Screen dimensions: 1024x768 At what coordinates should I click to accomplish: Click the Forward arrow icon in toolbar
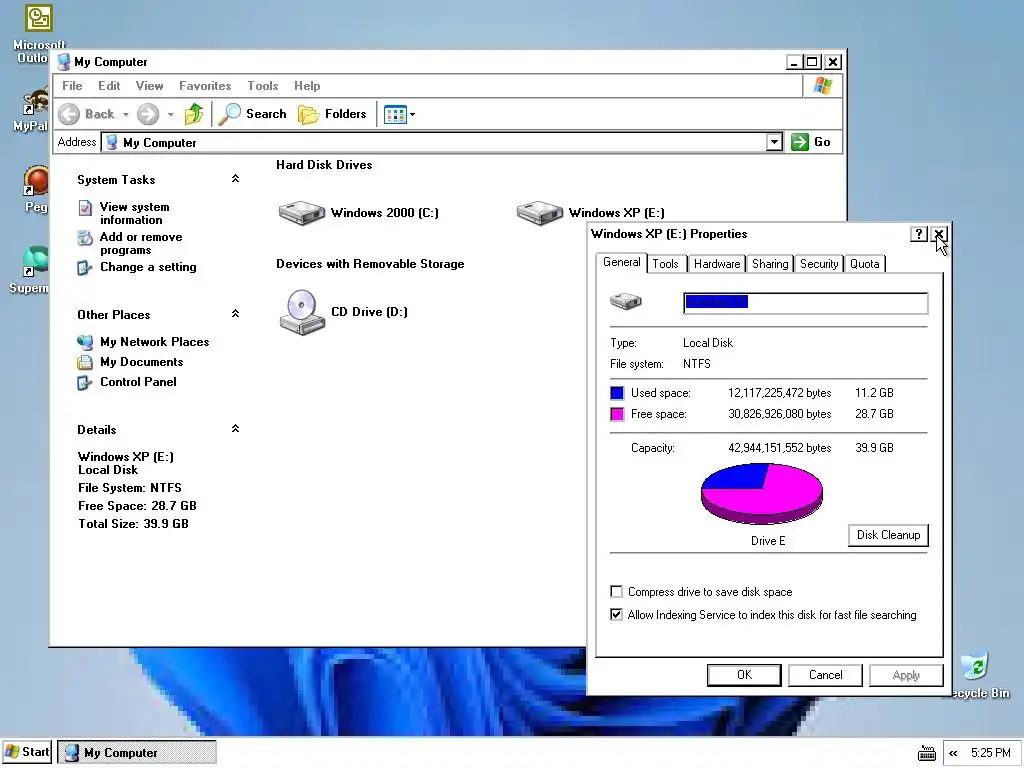[148, 114]
